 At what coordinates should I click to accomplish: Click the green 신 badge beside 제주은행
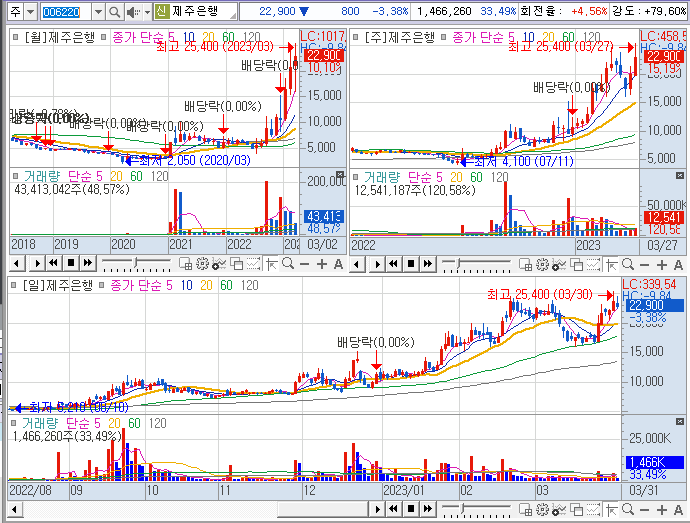click(x=161, y=11)
